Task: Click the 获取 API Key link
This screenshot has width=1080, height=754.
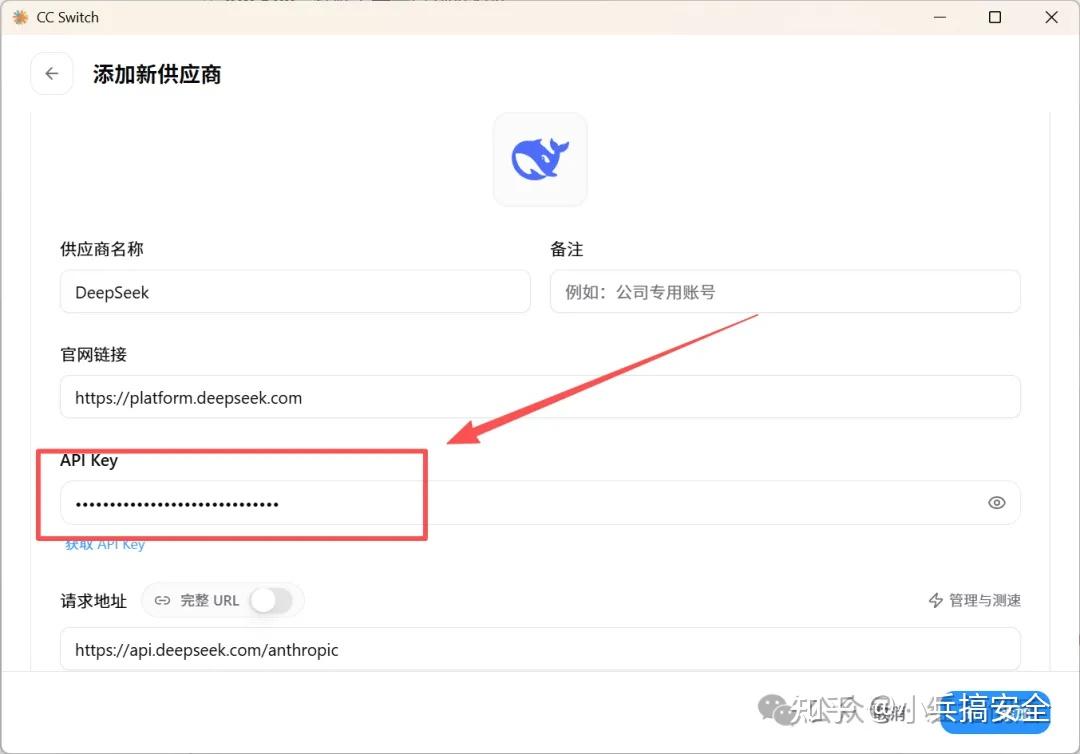Action: tap(105, 545)
